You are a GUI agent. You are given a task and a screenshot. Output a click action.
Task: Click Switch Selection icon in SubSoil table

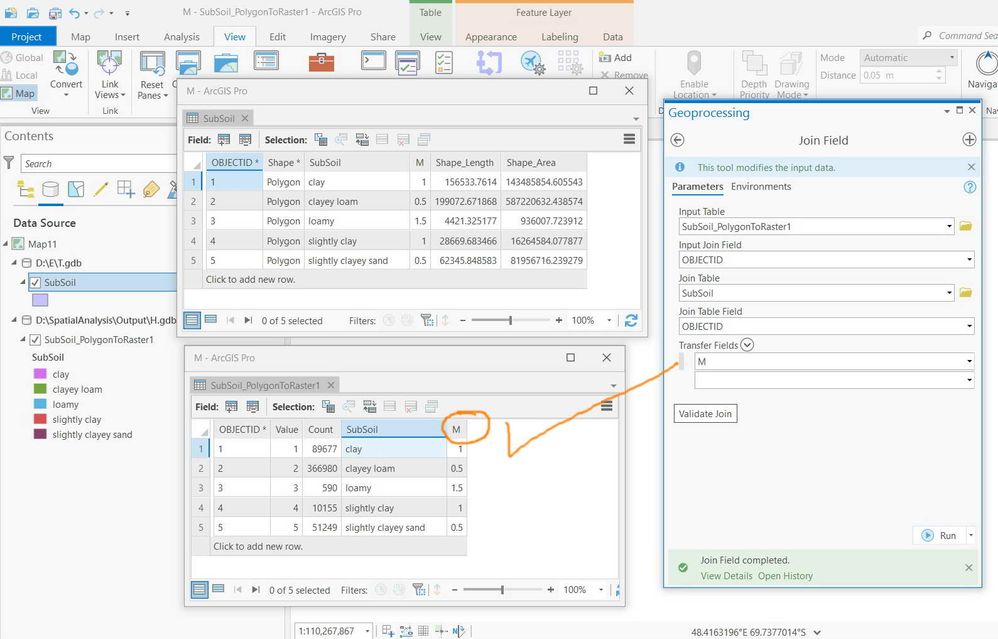click(362, 139)
